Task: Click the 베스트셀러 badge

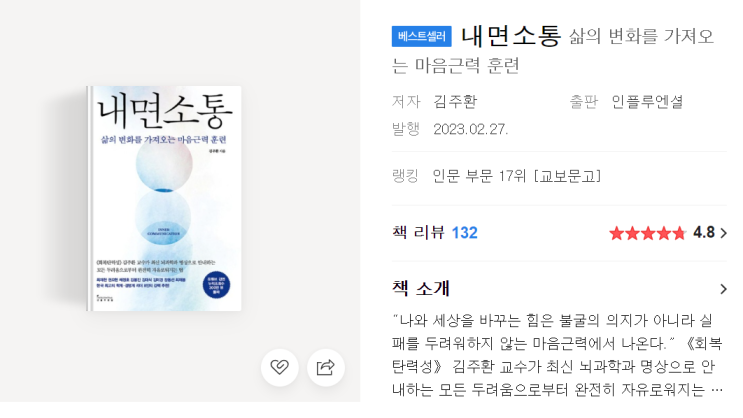Action: (421, 36)
